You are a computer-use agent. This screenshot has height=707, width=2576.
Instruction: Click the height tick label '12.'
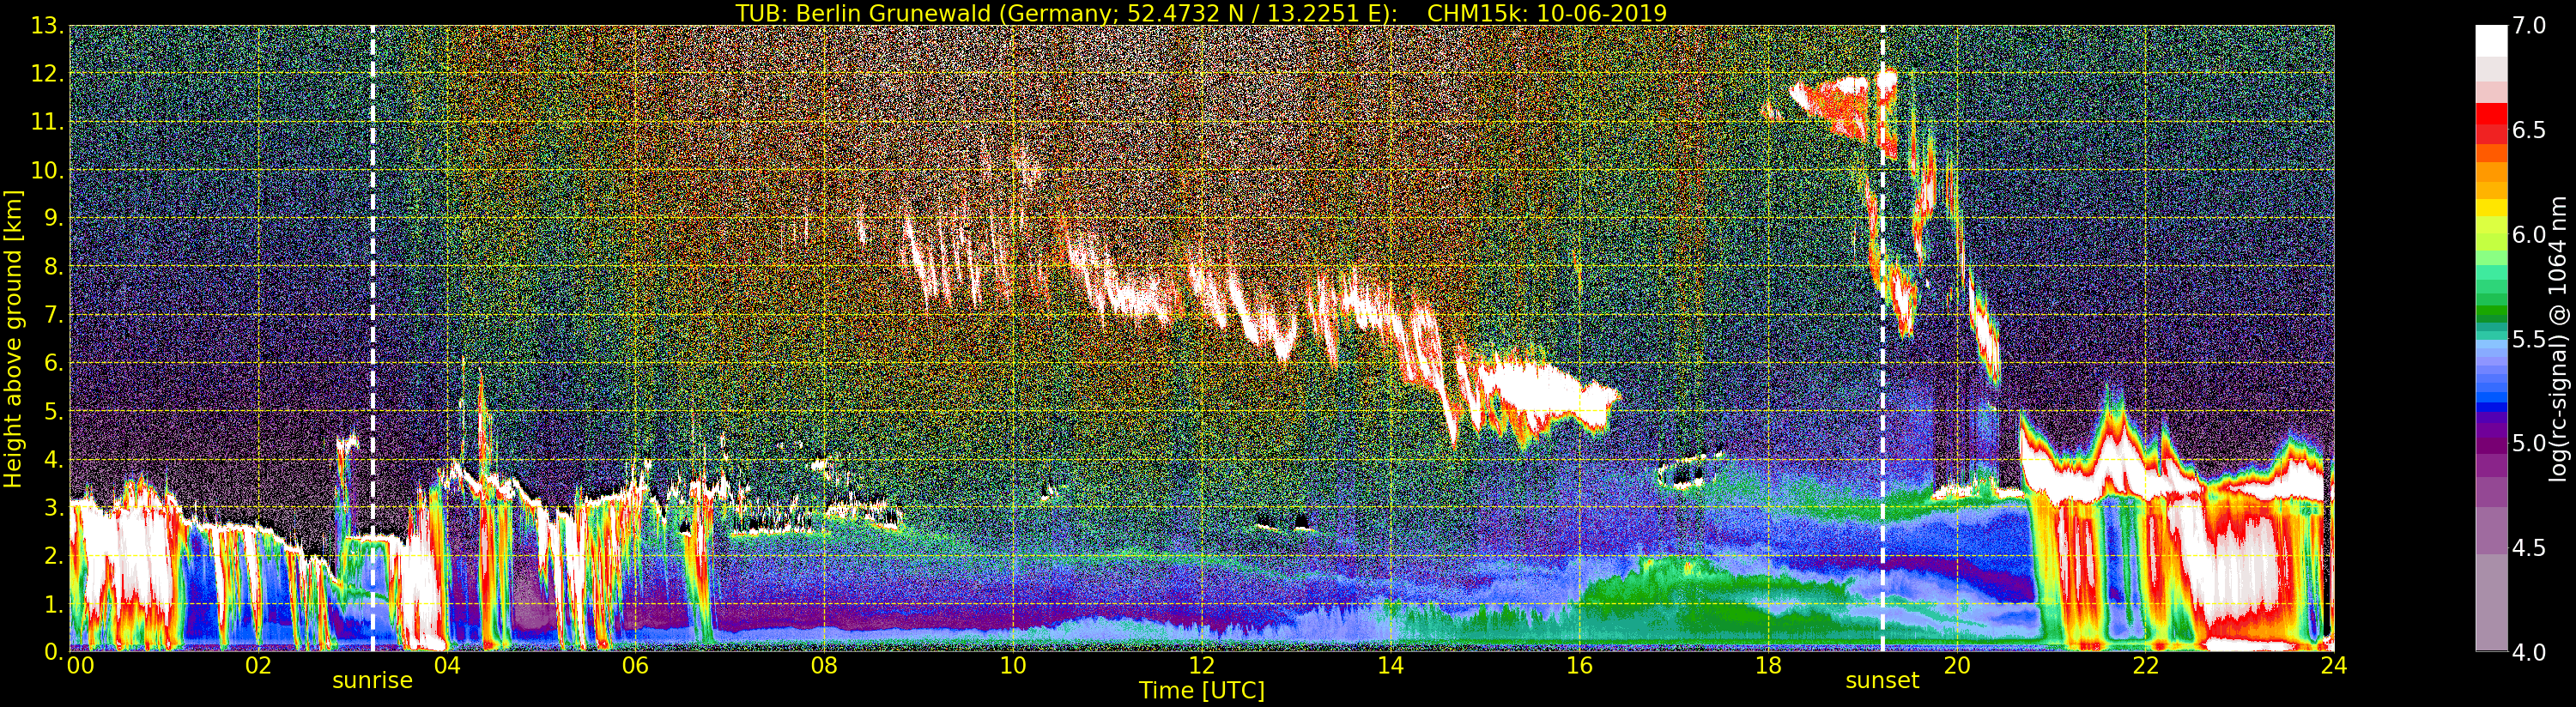tap(46, 73)
